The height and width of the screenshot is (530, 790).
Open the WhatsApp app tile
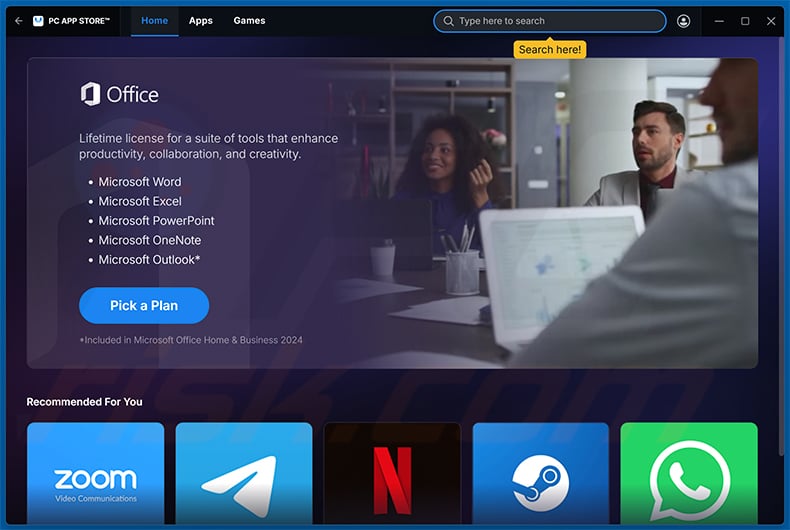(x=689, y=474)
